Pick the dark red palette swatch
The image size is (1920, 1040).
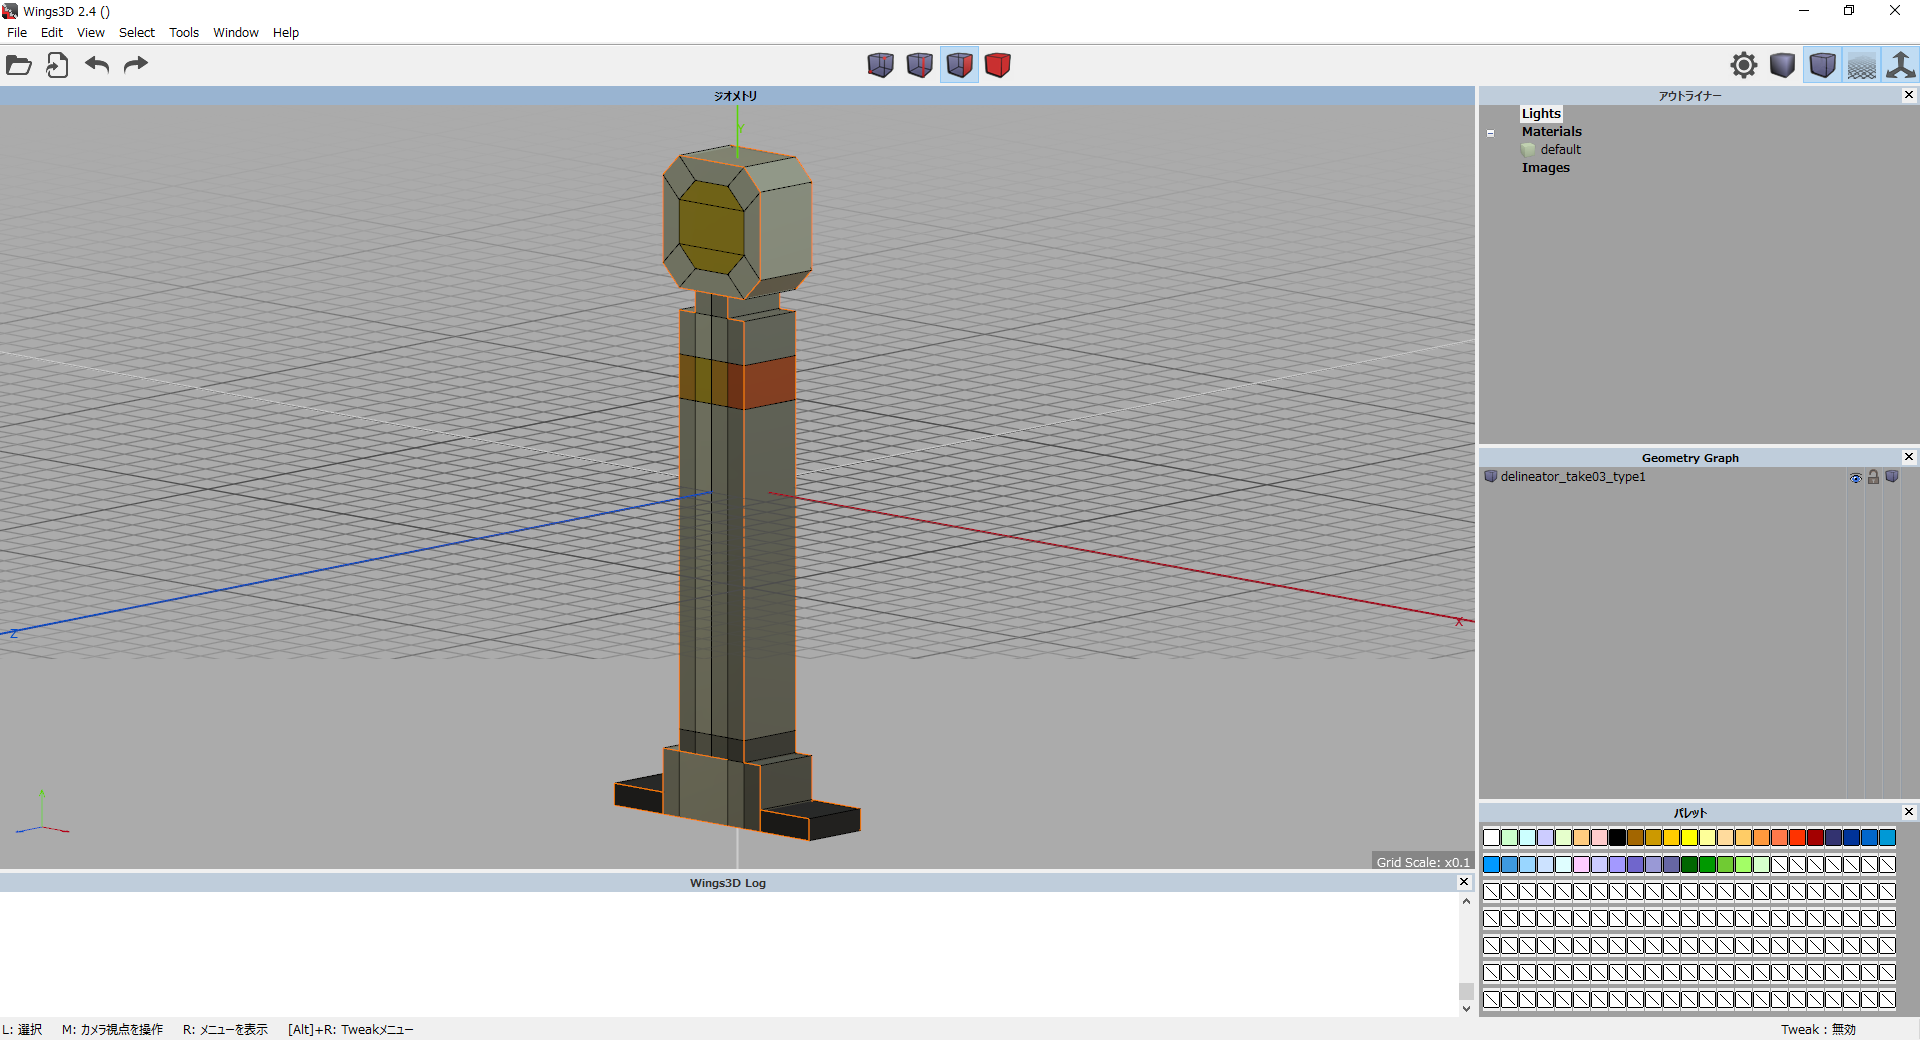[x=1815, y=838]
